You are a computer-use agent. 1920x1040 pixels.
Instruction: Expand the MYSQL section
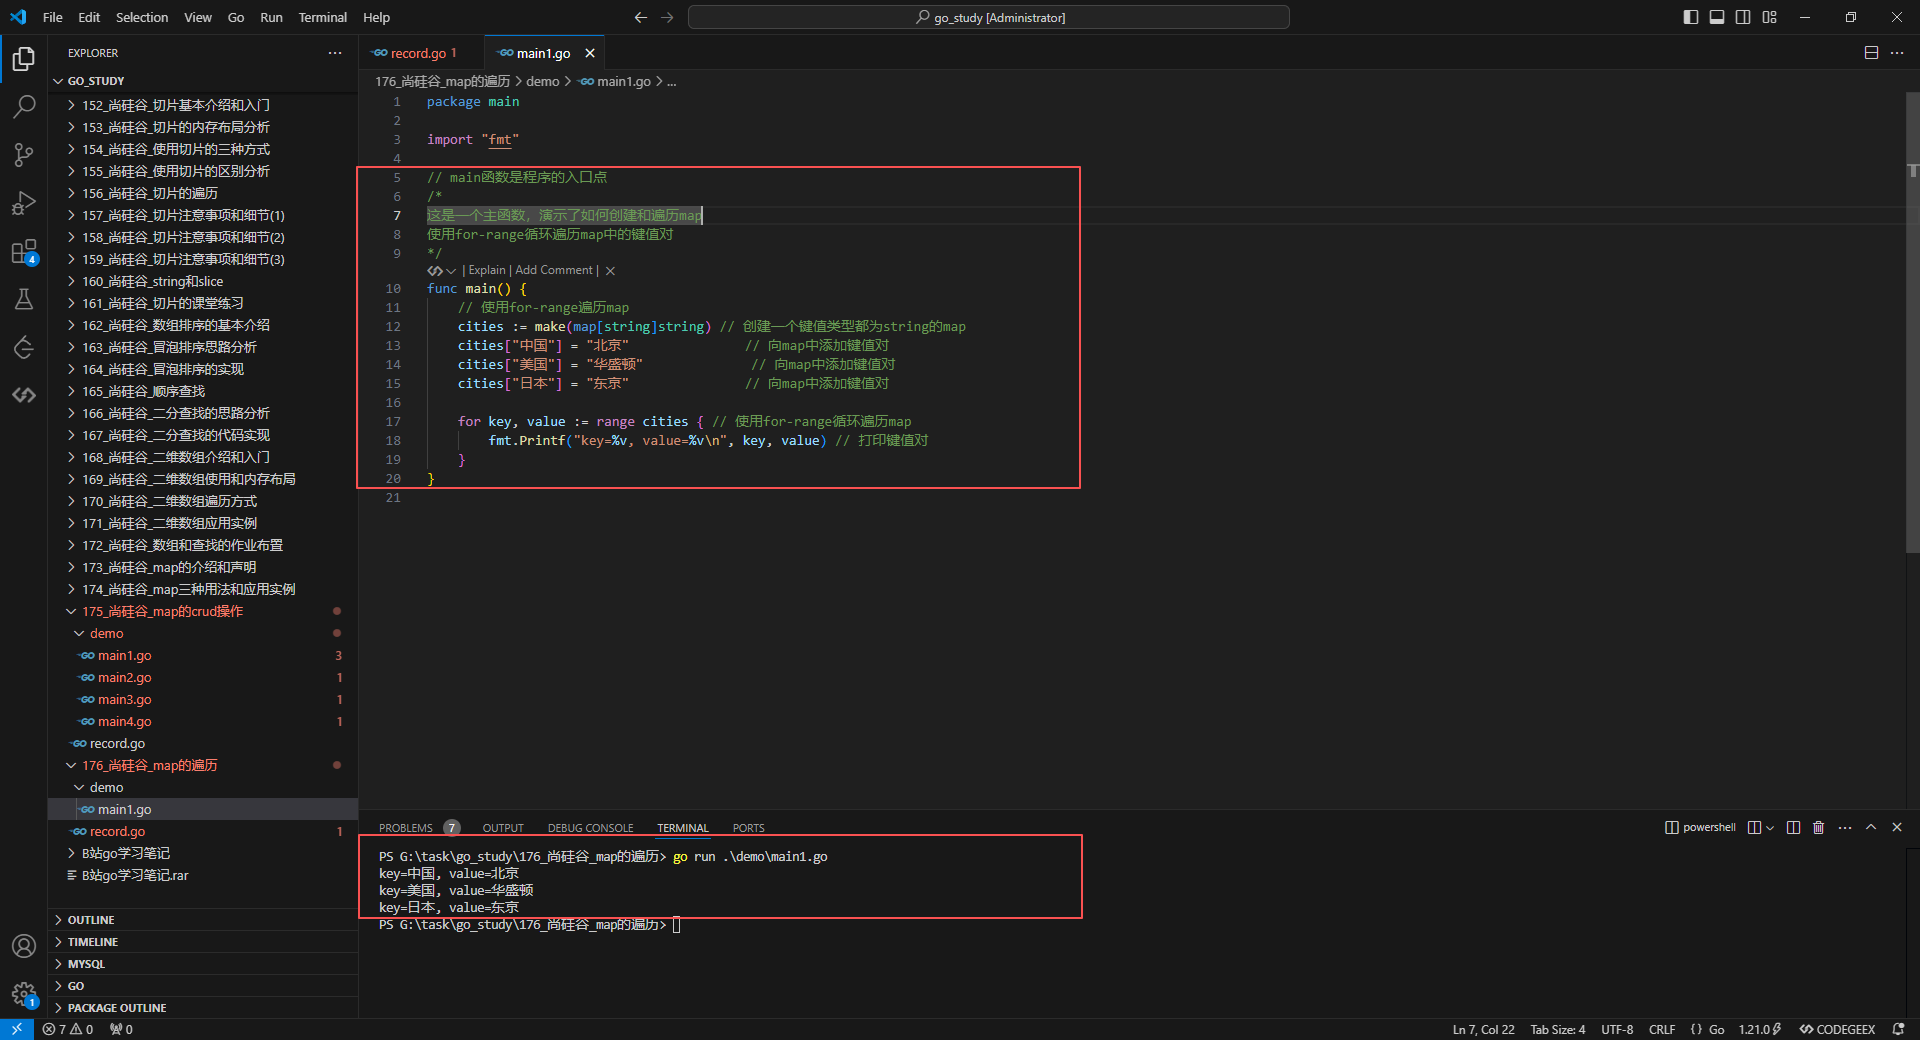pos(203,964)
